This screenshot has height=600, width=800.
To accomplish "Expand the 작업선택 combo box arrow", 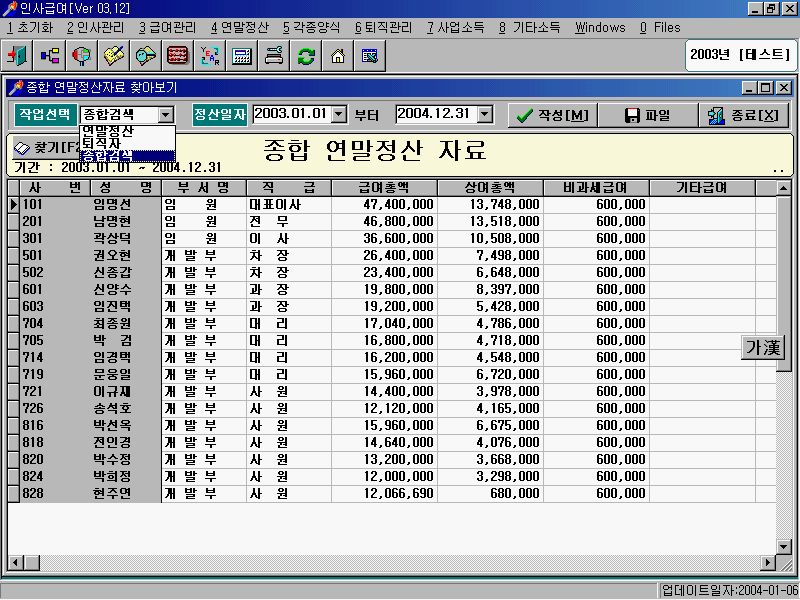I will click(166, 116).
